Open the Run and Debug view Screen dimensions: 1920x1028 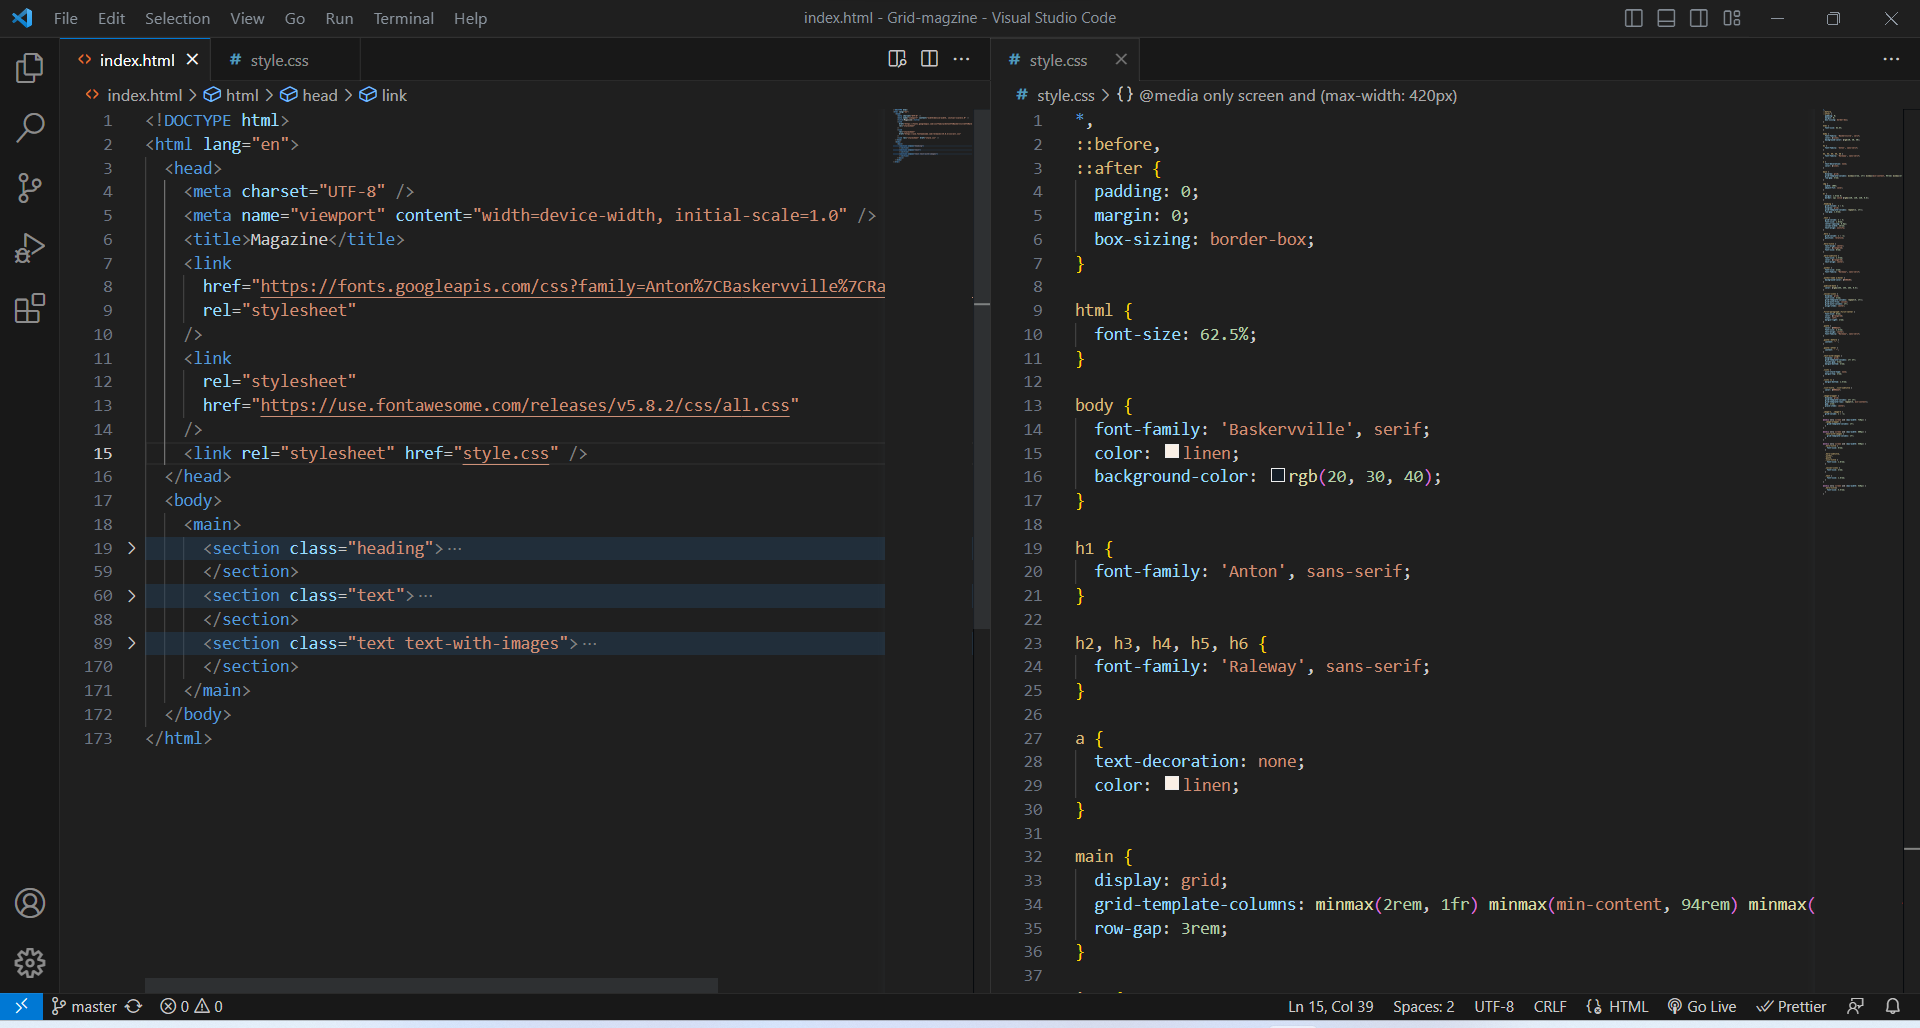[29, 247]
